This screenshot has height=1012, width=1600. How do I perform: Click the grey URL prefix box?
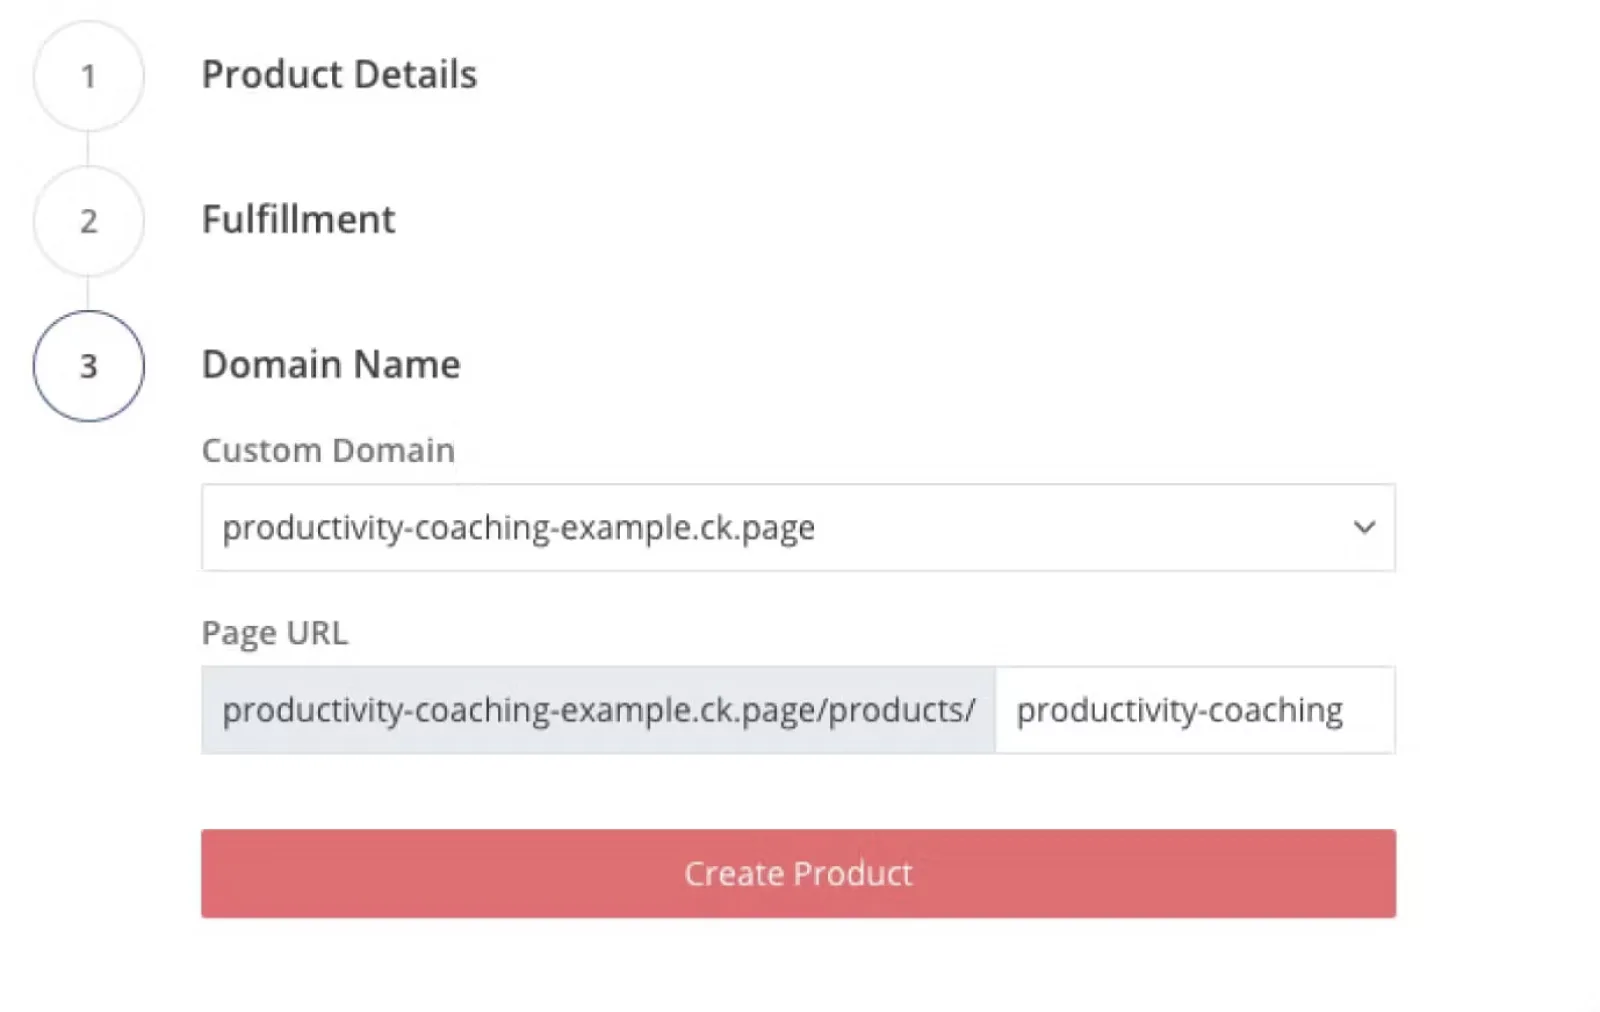598,710
